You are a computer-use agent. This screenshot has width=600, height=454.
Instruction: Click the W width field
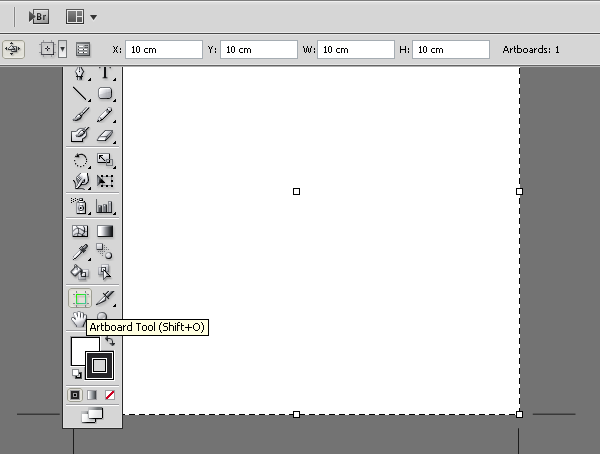[x=356, y=50]
